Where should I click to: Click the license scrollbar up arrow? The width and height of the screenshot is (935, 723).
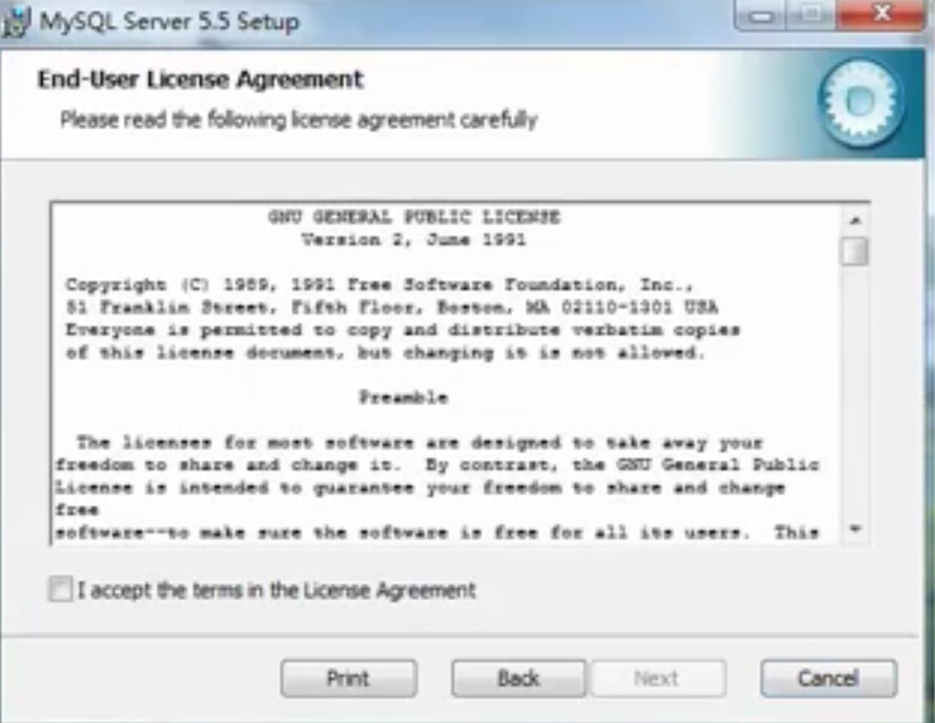coord(855,221)
